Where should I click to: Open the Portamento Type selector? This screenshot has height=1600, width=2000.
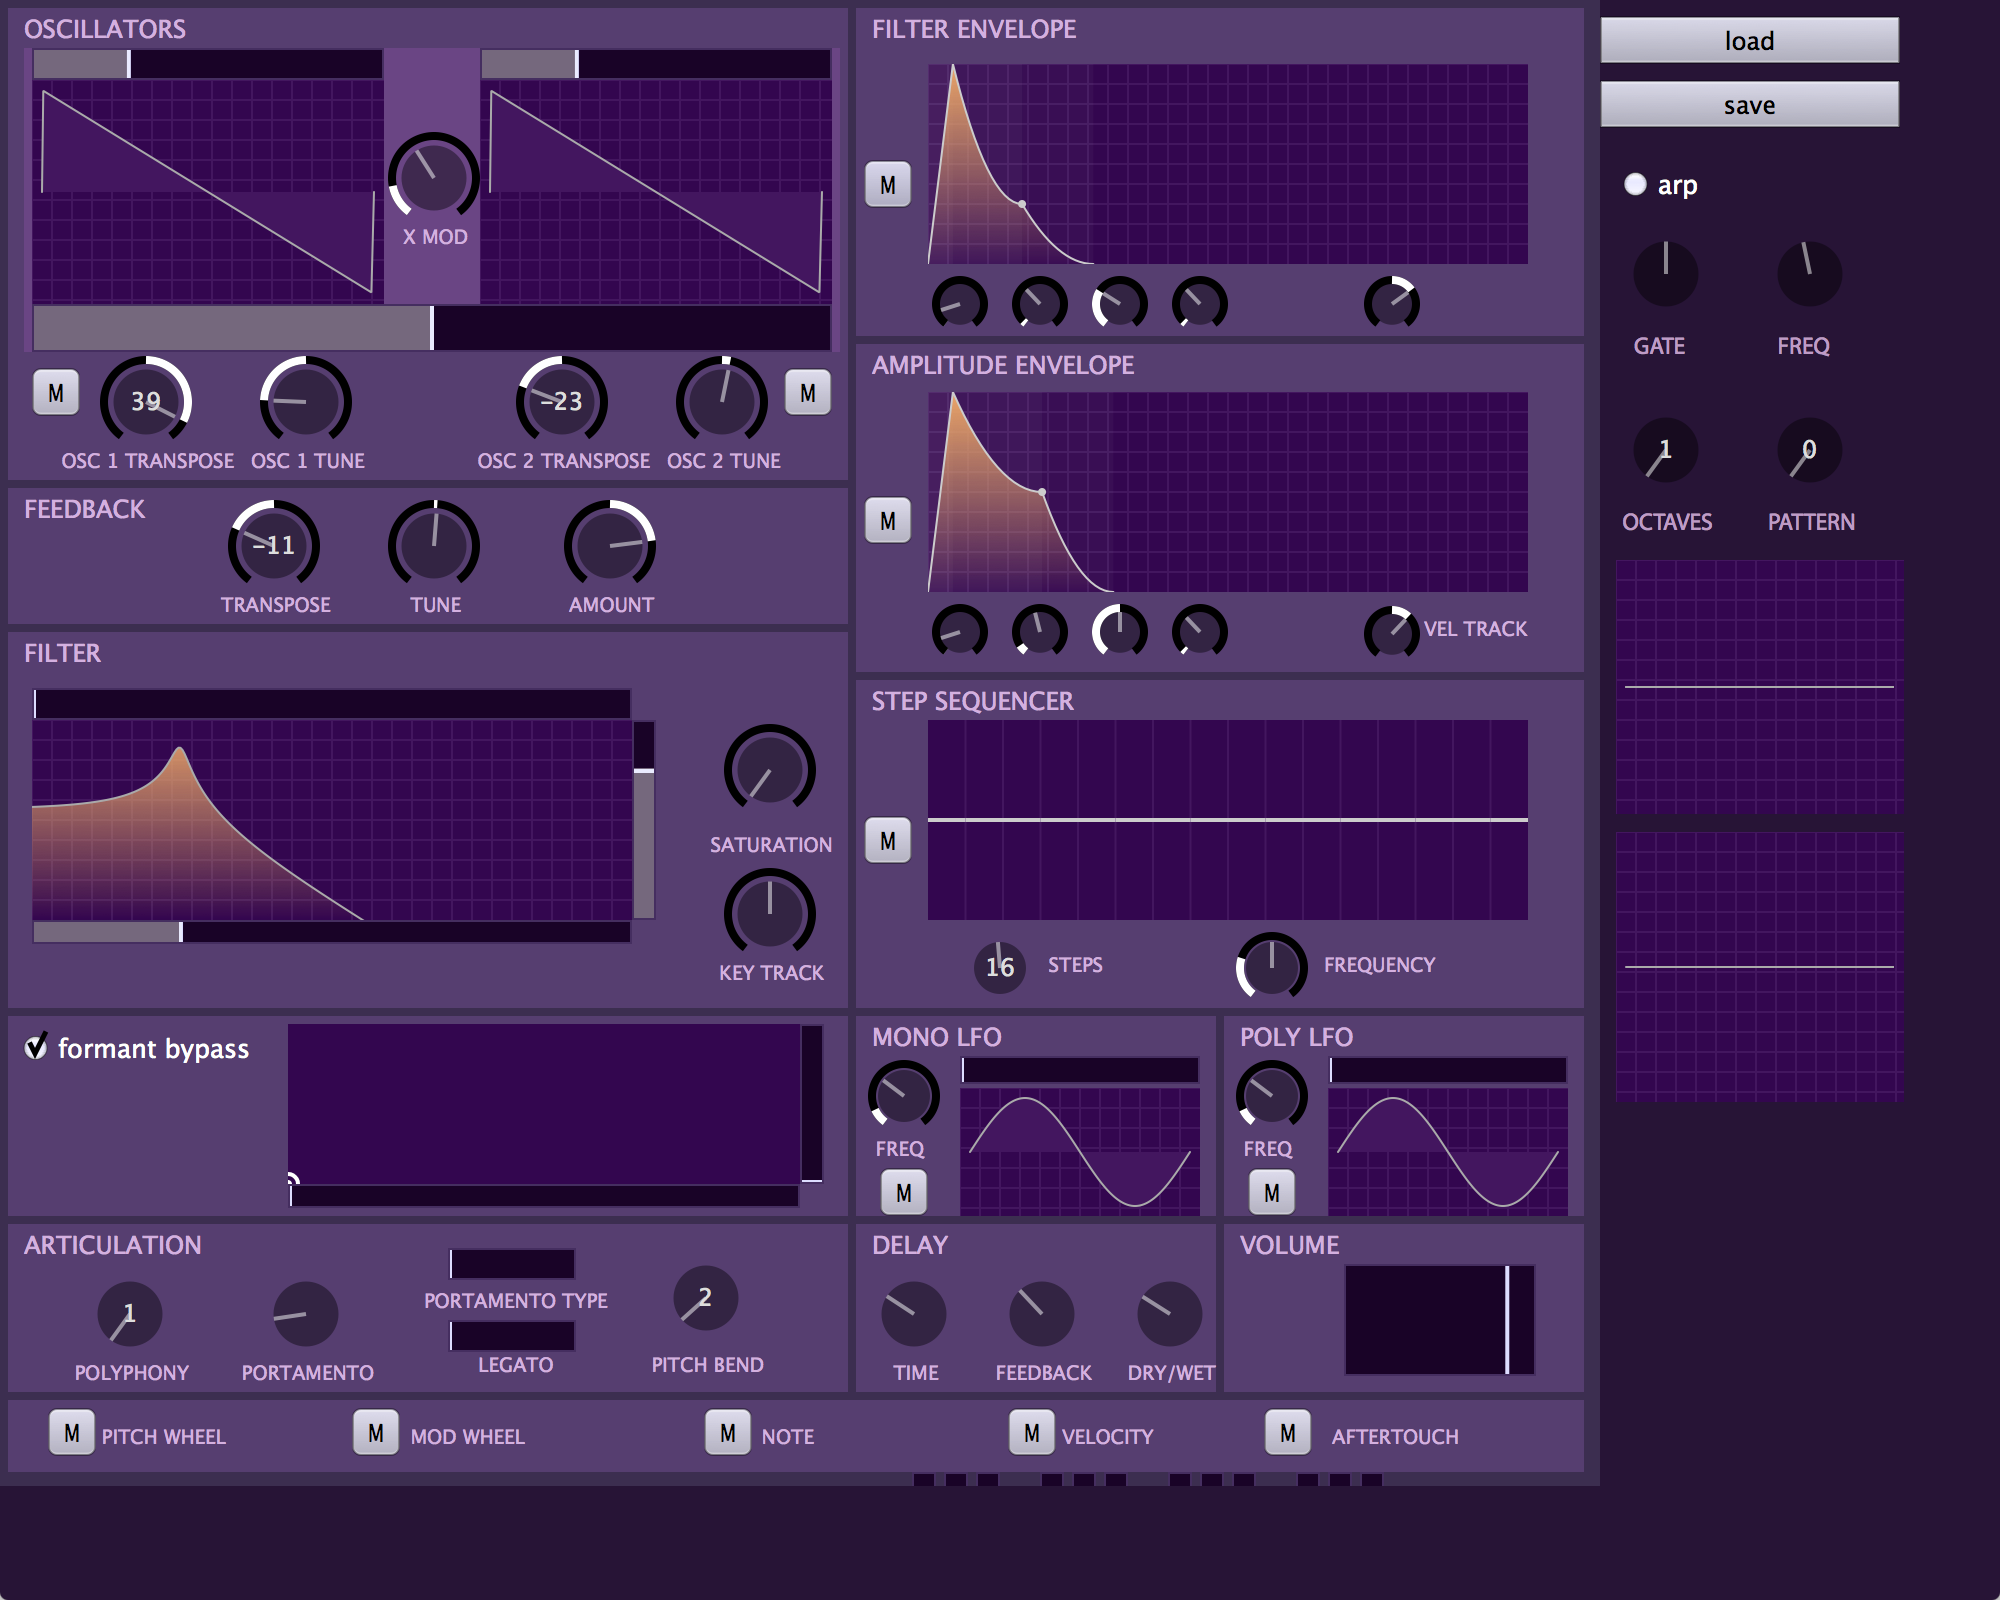coord(513,1262)
